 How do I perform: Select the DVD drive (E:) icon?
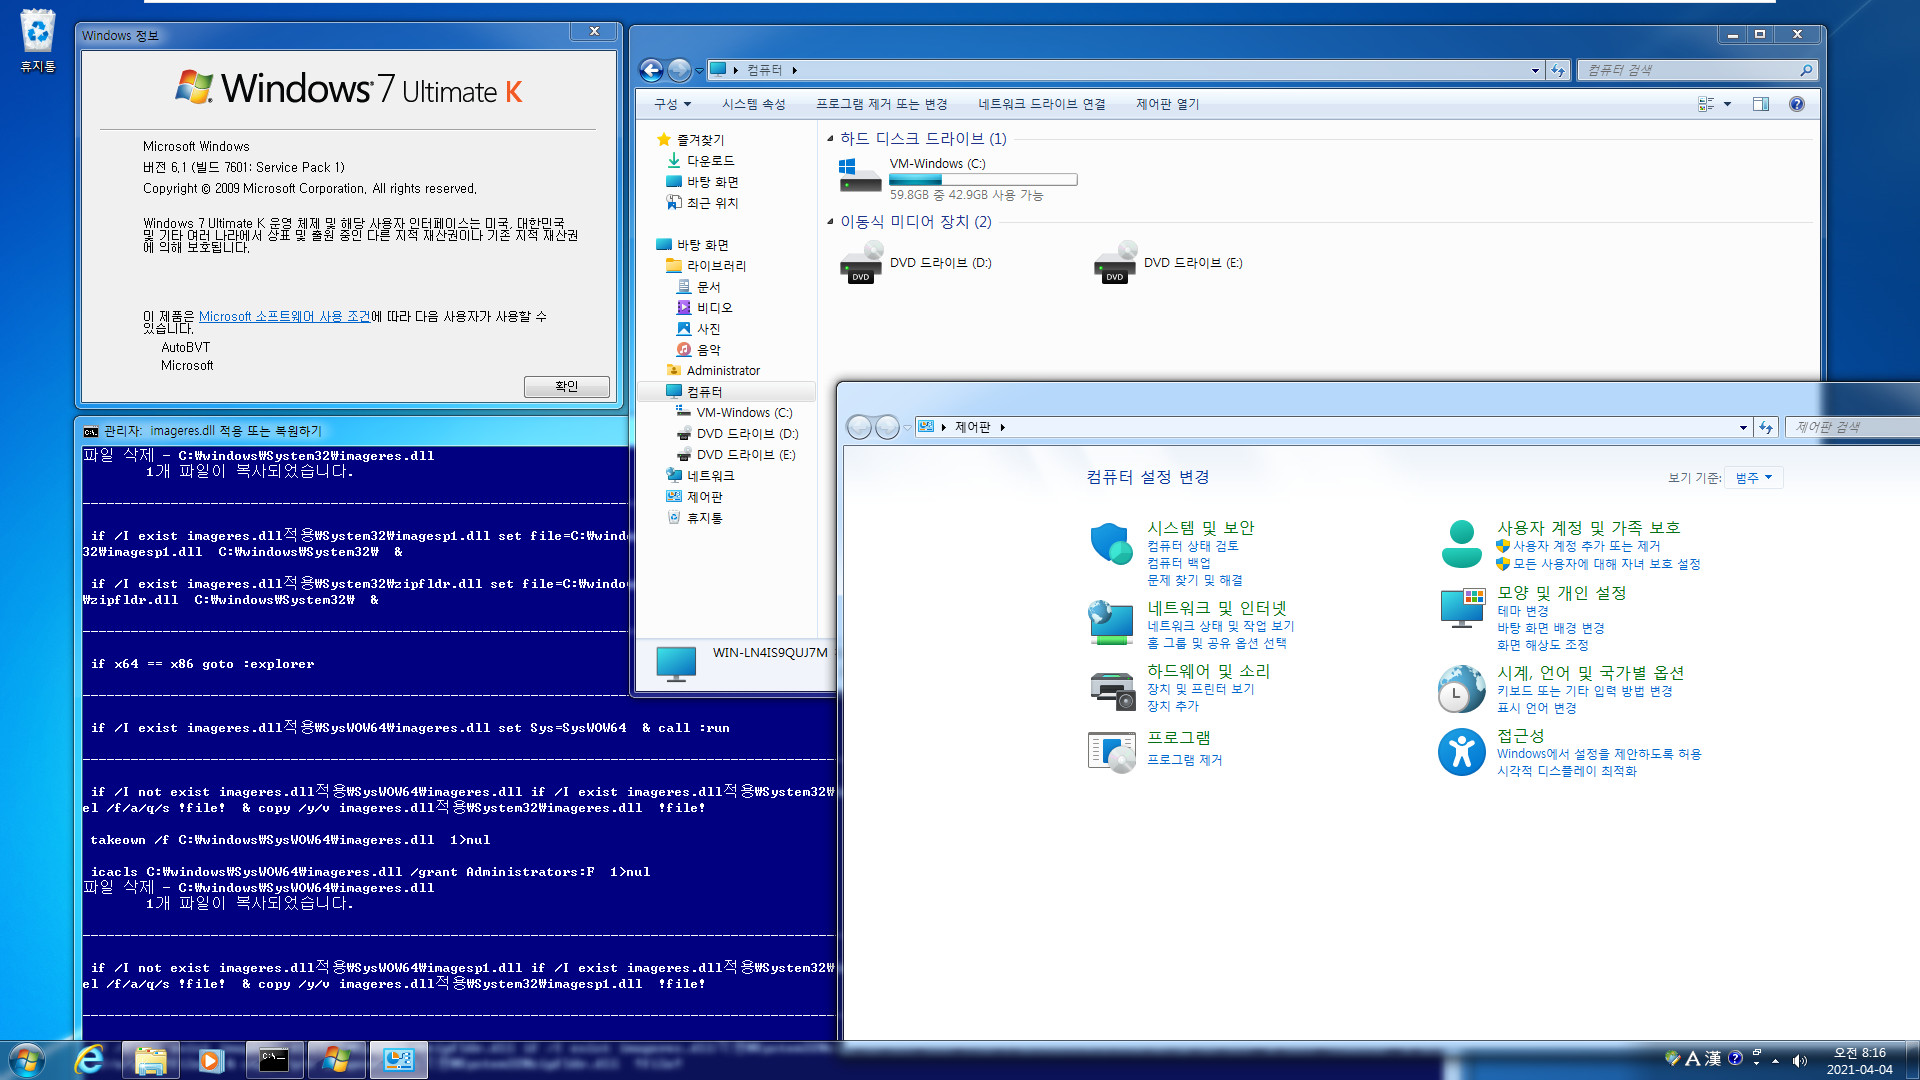click(x=1115, y=263)
